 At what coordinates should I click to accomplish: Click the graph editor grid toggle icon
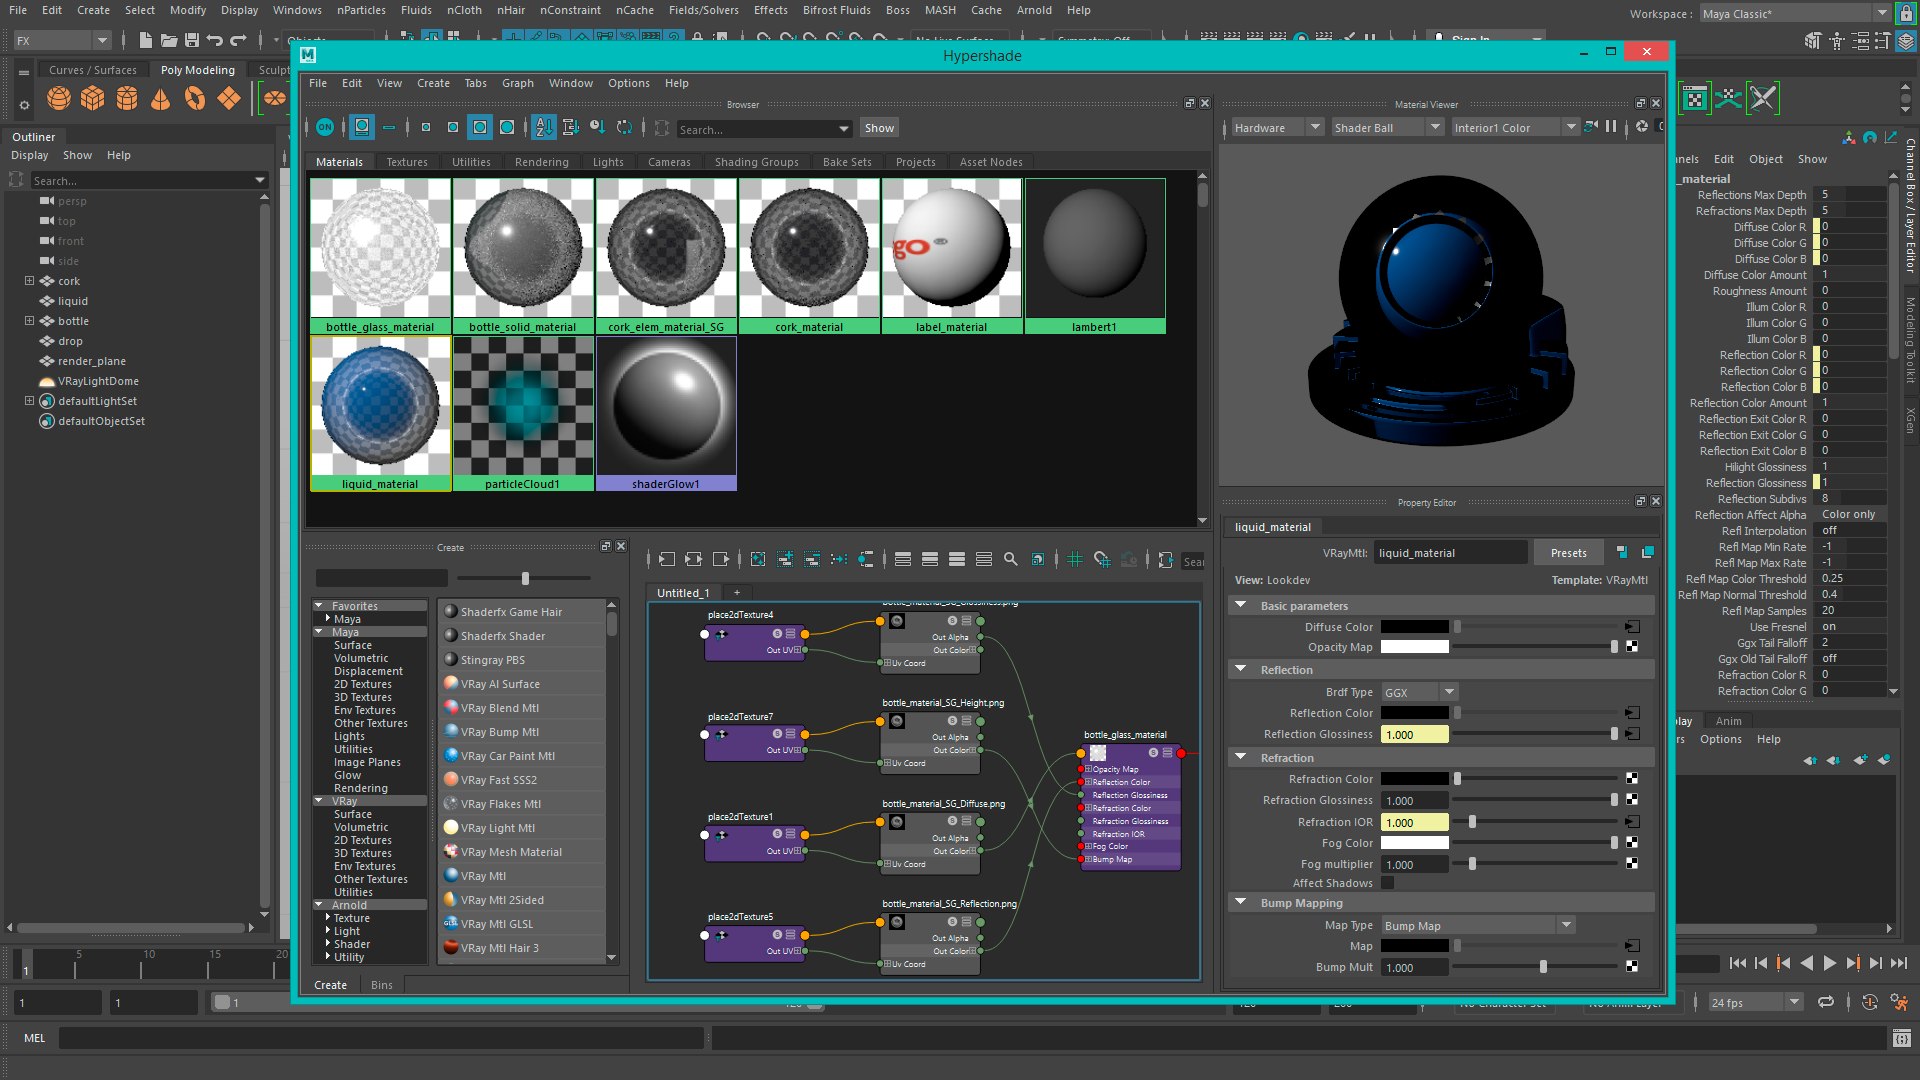tap(1075, 560)
